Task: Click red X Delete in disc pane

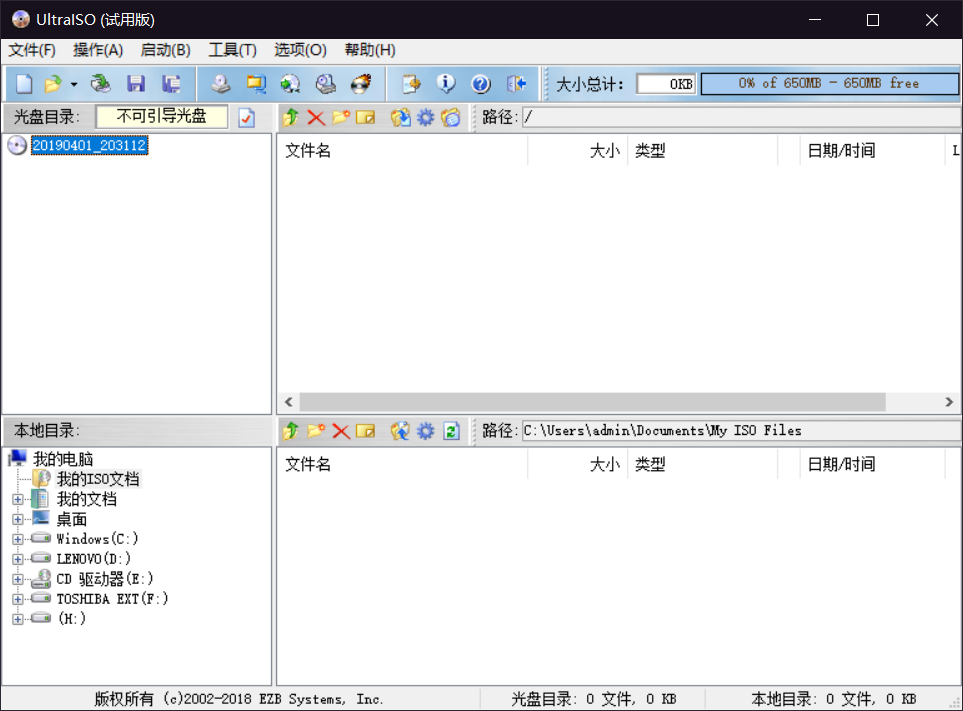Action: point(316,117)
